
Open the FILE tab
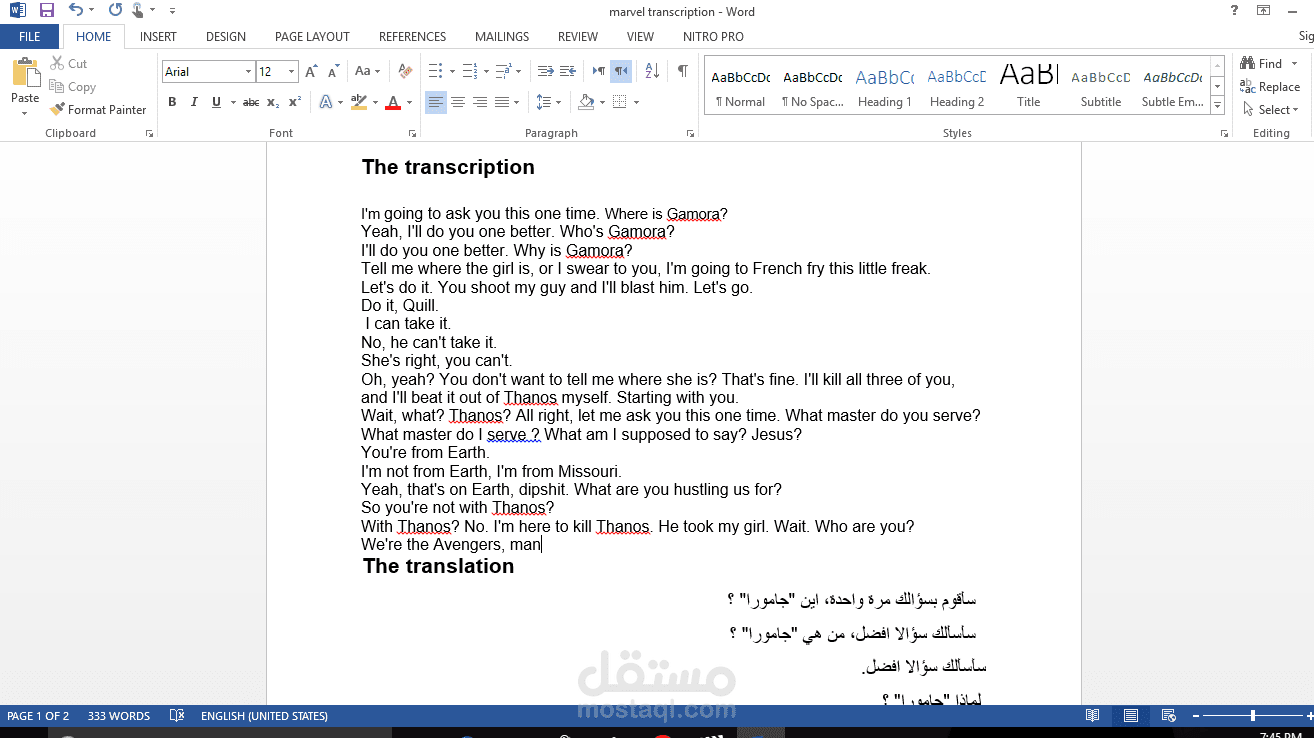(x=30, y=37)
